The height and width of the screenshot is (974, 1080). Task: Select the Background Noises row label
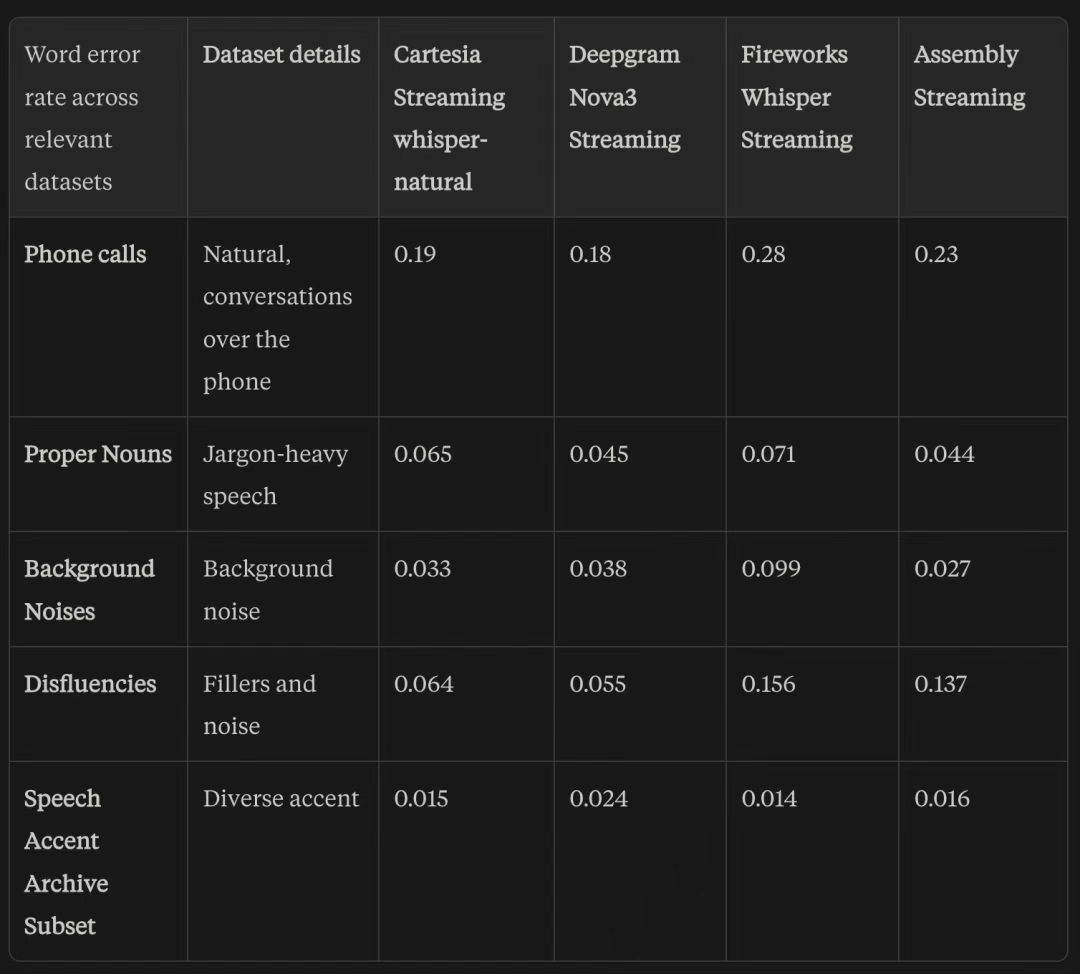pyautogui.click(x=90, y=590)
